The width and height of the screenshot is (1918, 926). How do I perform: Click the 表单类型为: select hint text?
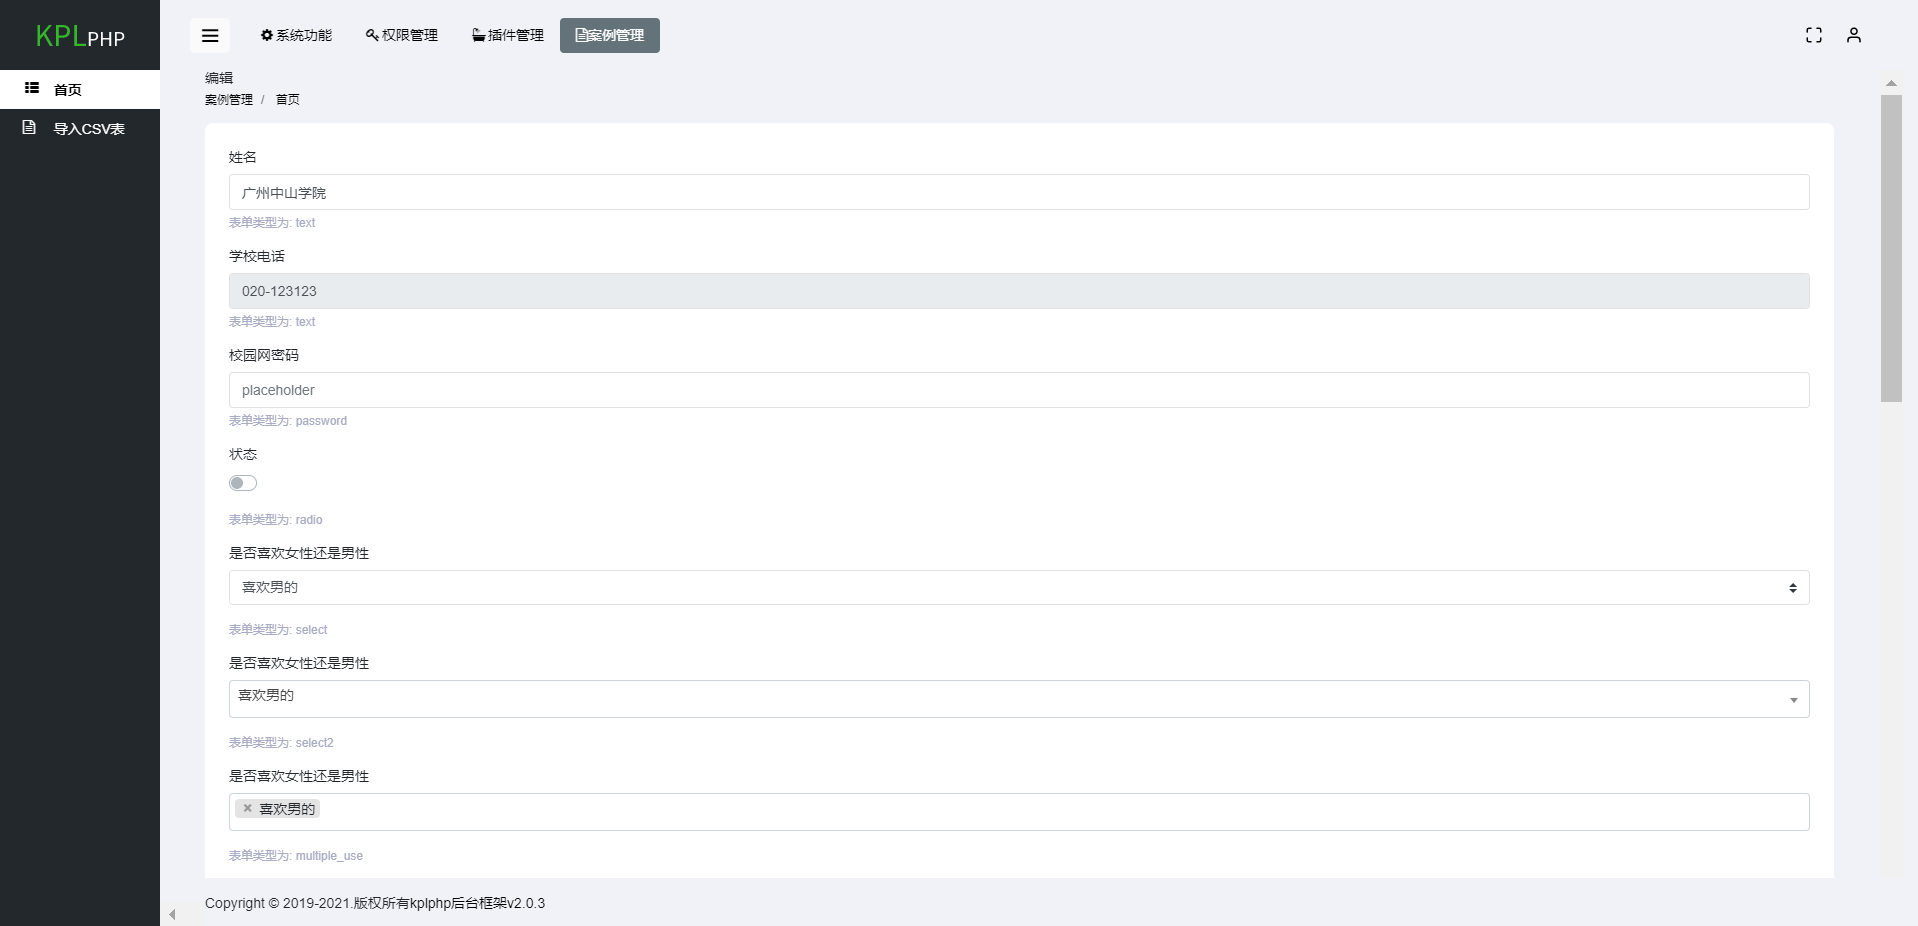click(278, 630)
